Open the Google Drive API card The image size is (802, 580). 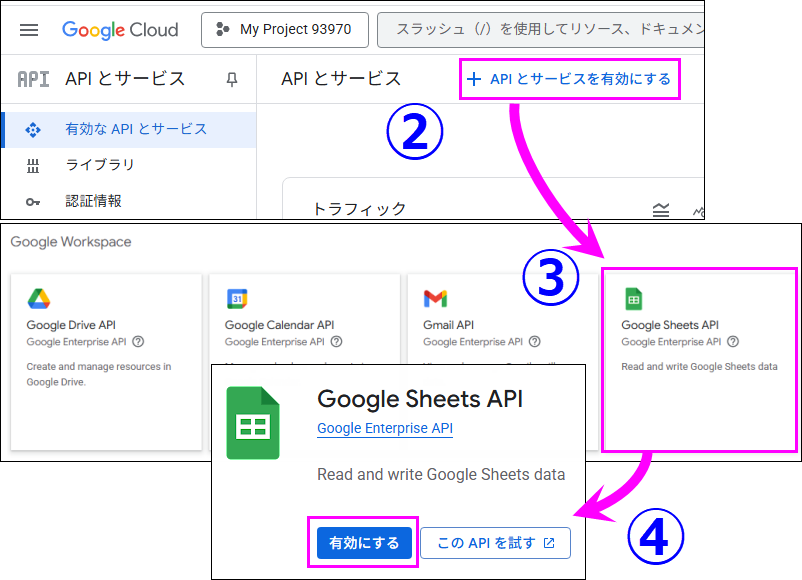tap(106, 362)
